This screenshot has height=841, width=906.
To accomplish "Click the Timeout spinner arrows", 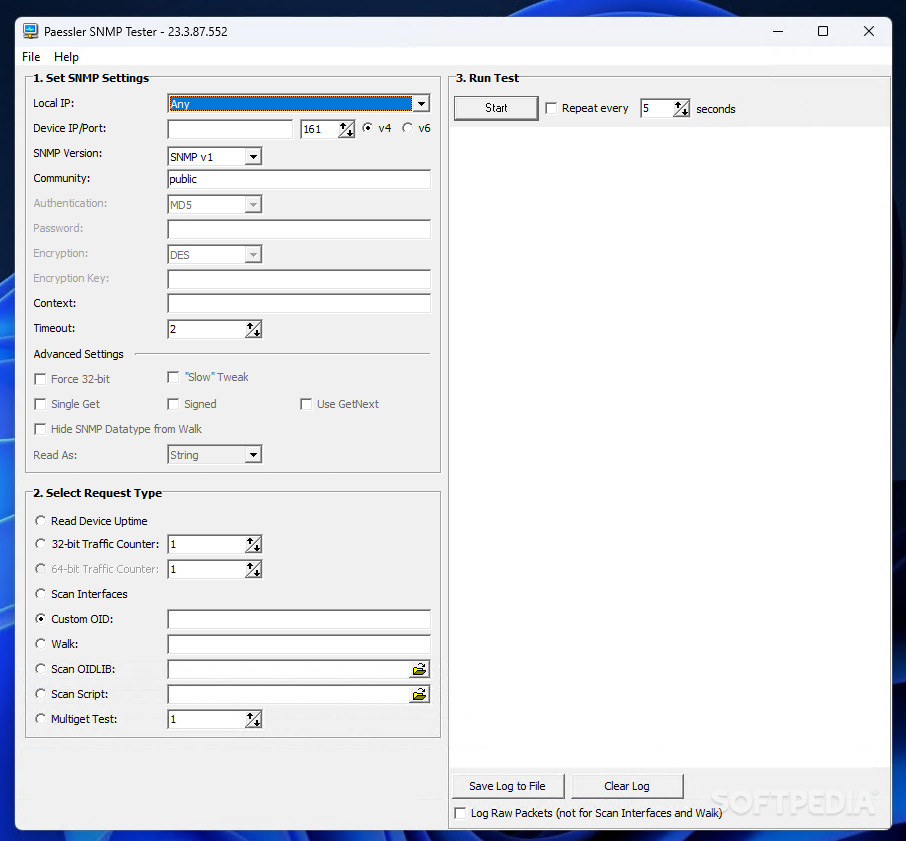I will pos(254,329).
